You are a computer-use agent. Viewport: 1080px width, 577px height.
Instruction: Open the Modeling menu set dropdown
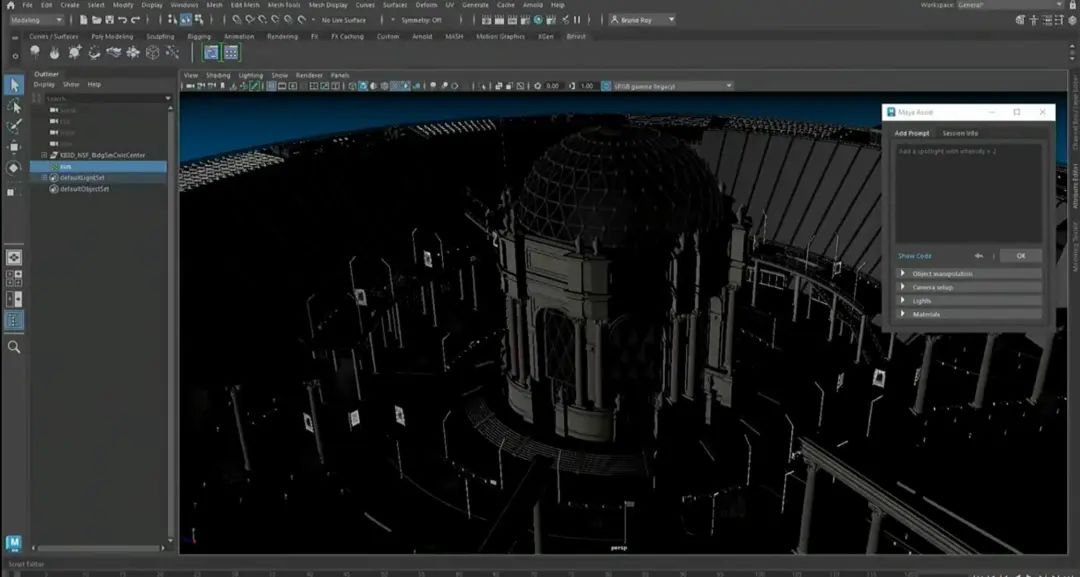[35, 19]
